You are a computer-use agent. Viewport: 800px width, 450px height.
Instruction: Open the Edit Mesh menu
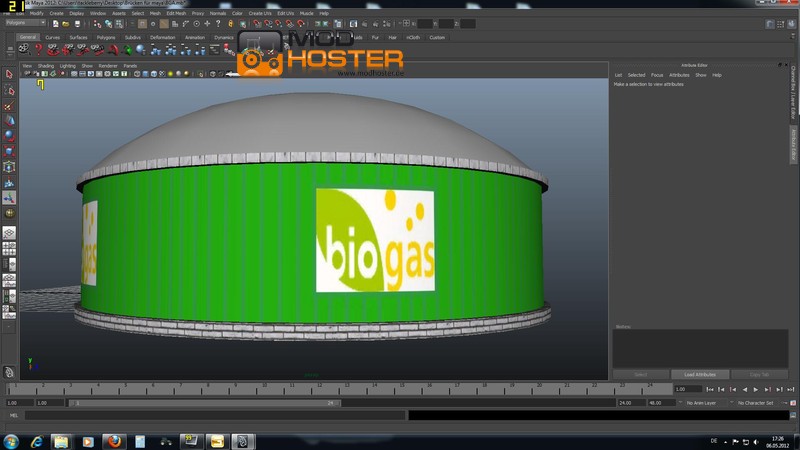click(x=176, y=13)
